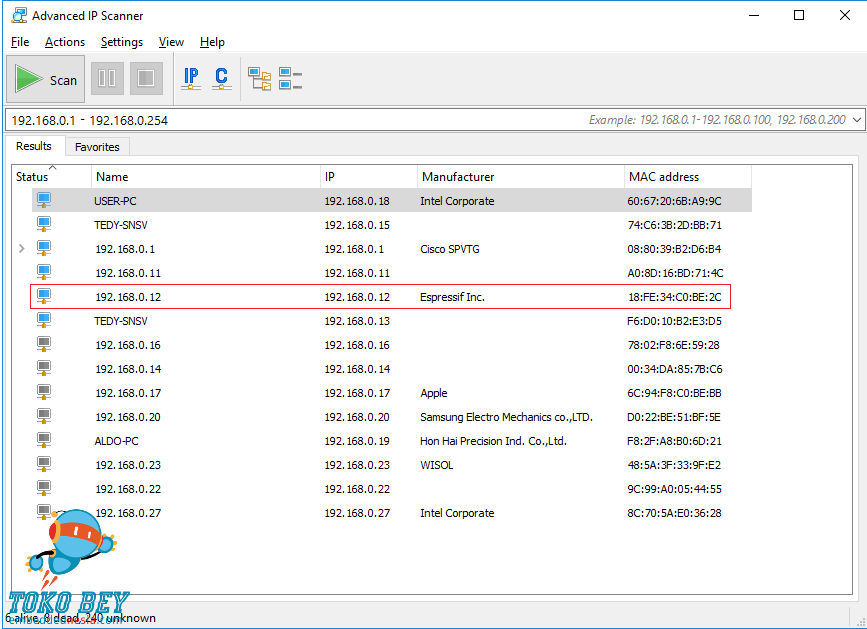Click the computer icon for TEDY-SNSV 192.168.0.15
This screenshot has height=629, width=867.
tap(44, 224)
